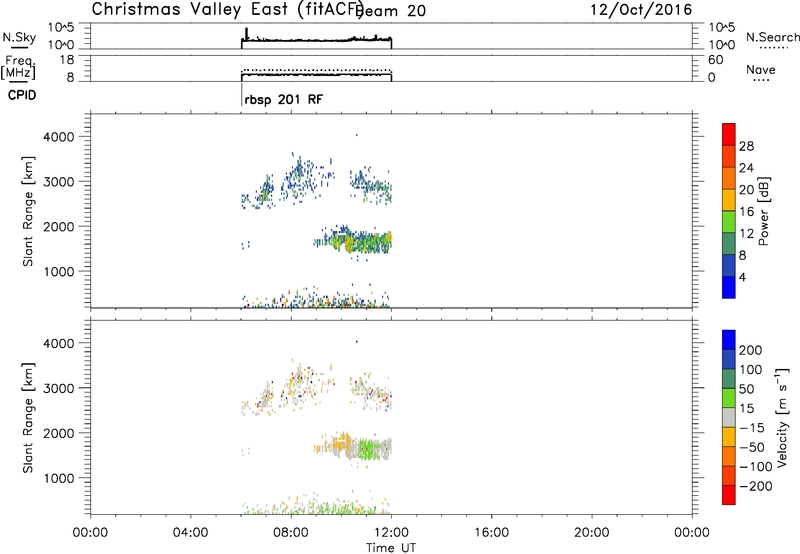This screenshot has height=554, width=800.
Task: Pick the red top segment of the power color bar
Action: pos(729,134)
